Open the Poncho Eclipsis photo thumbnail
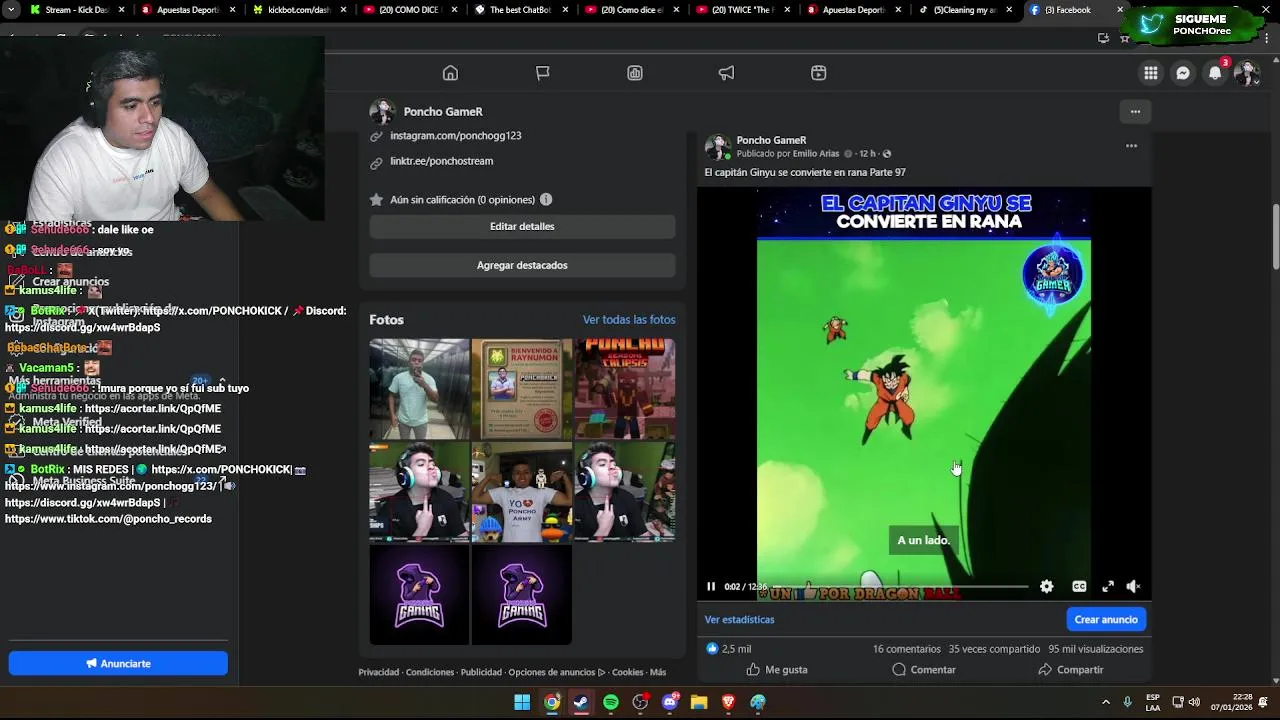1280x720 pixels. (x=625, y=389)
